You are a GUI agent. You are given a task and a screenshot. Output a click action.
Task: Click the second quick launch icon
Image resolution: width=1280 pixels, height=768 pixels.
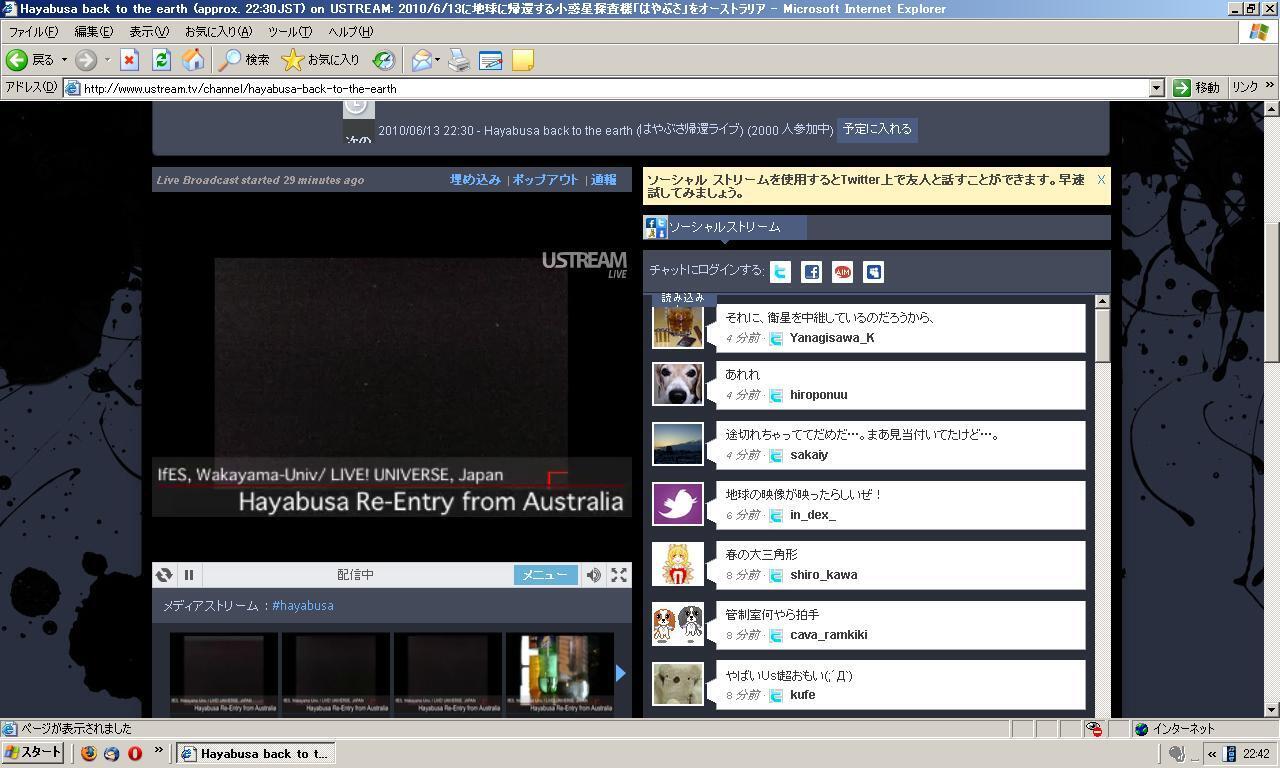(111, 753)
